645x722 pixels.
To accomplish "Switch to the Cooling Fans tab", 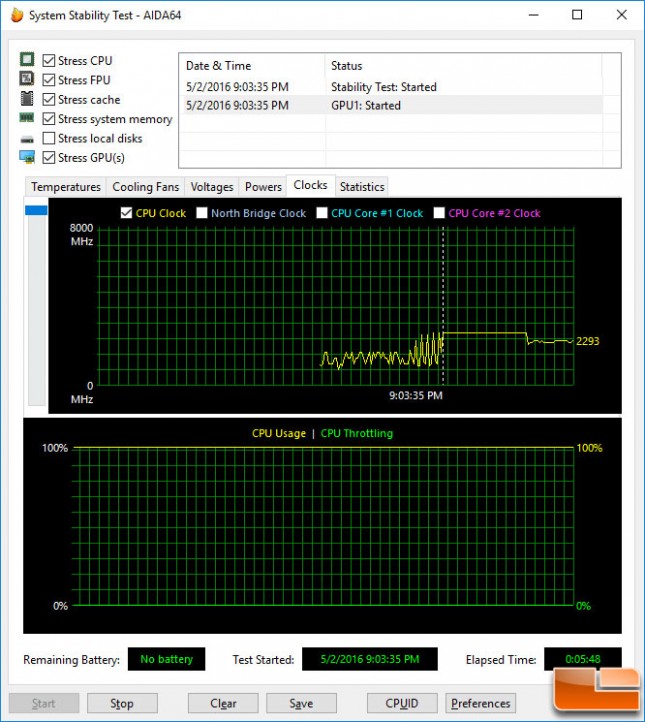I will click(145, 186).
